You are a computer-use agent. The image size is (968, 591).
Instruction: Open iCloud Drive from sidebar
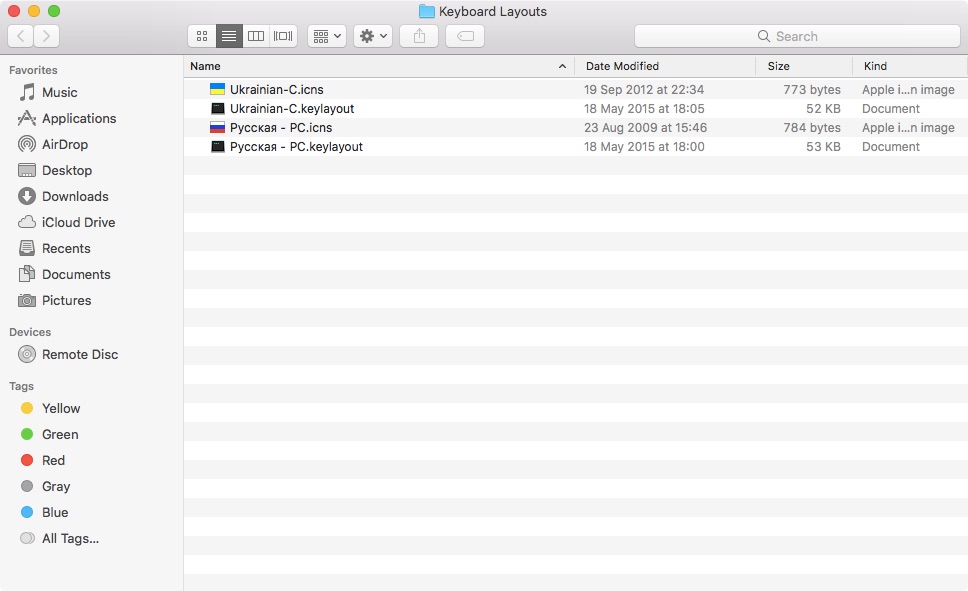[78, 222]
